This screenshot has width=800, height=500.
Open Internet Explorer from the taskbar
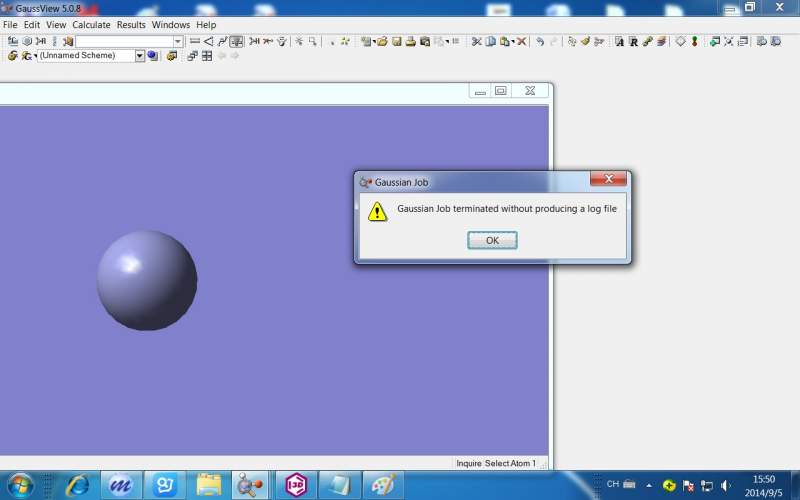click(x=78, y=485)
